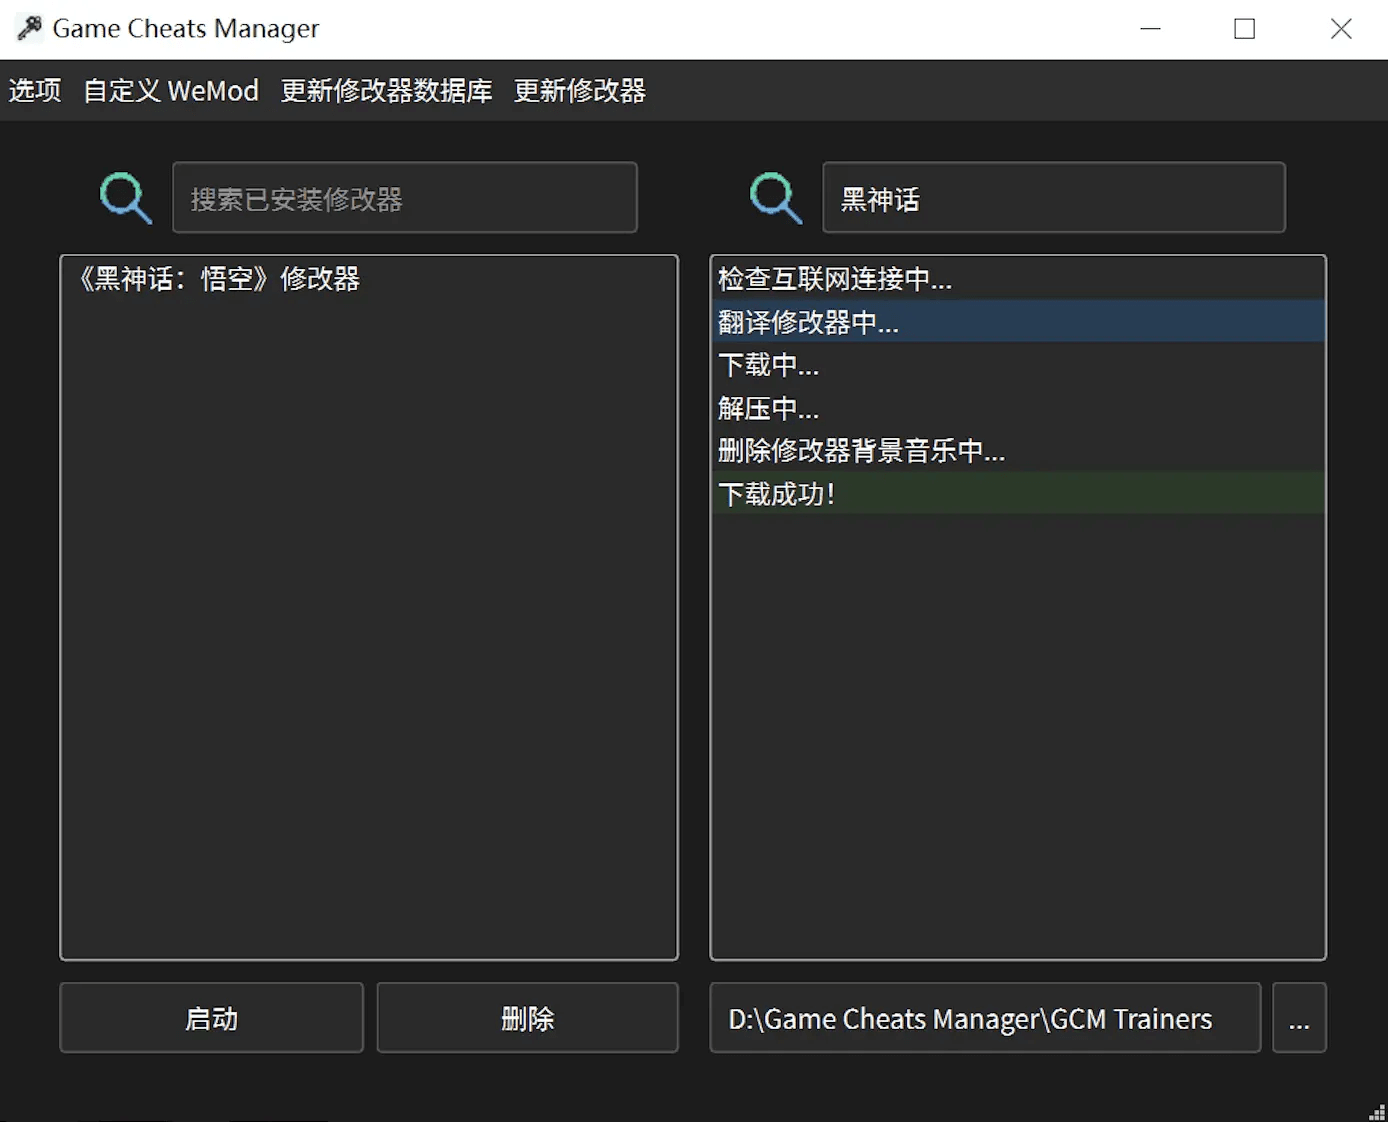This screenshot has height=1122, width=1388.
Task: Focus the 搜索已安装修改器 search field
Action: [x=405, y=197]
